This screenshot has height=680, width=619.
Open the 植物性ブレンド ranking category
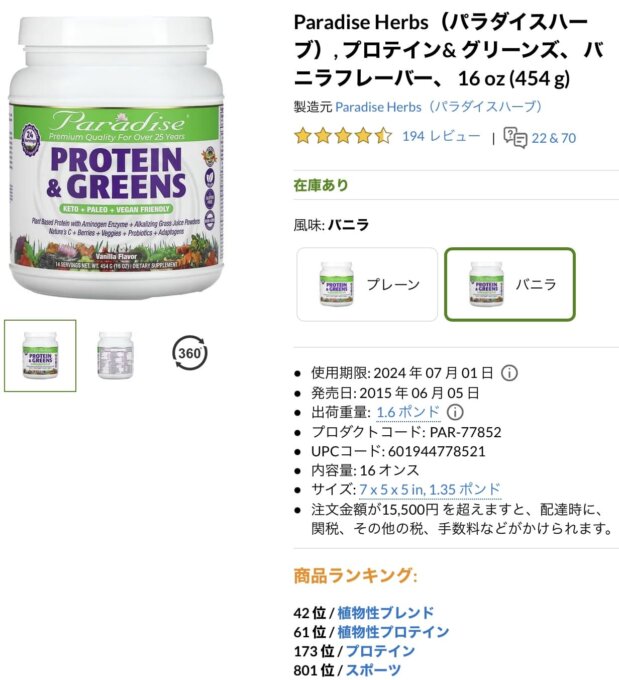tap(386, 613)
